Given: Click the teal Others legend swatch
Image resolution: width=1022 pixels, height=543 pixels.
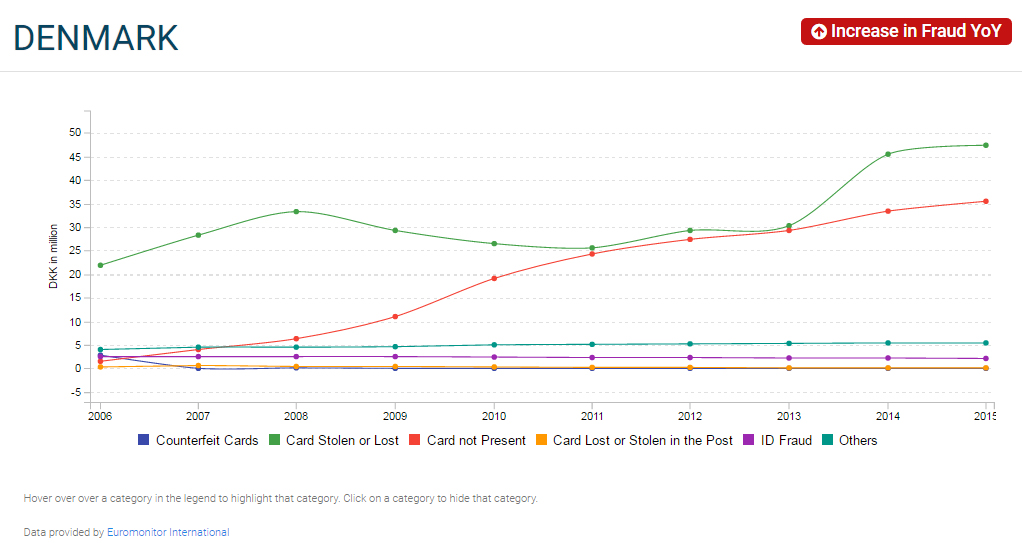Looking at the screenshot, I should pos(827,440).
